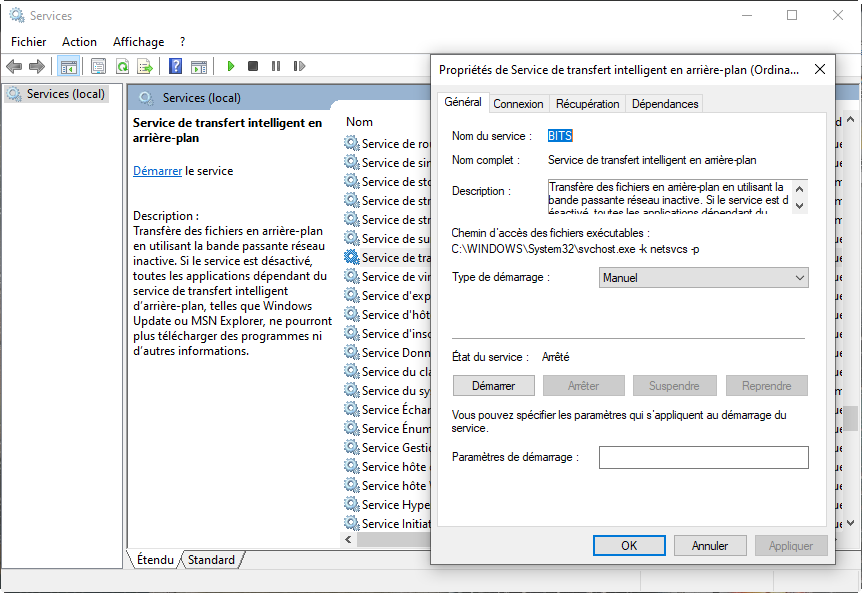862x593 pixels.
Task: Click gear icon of Service de vir… row
Action: 352,276
